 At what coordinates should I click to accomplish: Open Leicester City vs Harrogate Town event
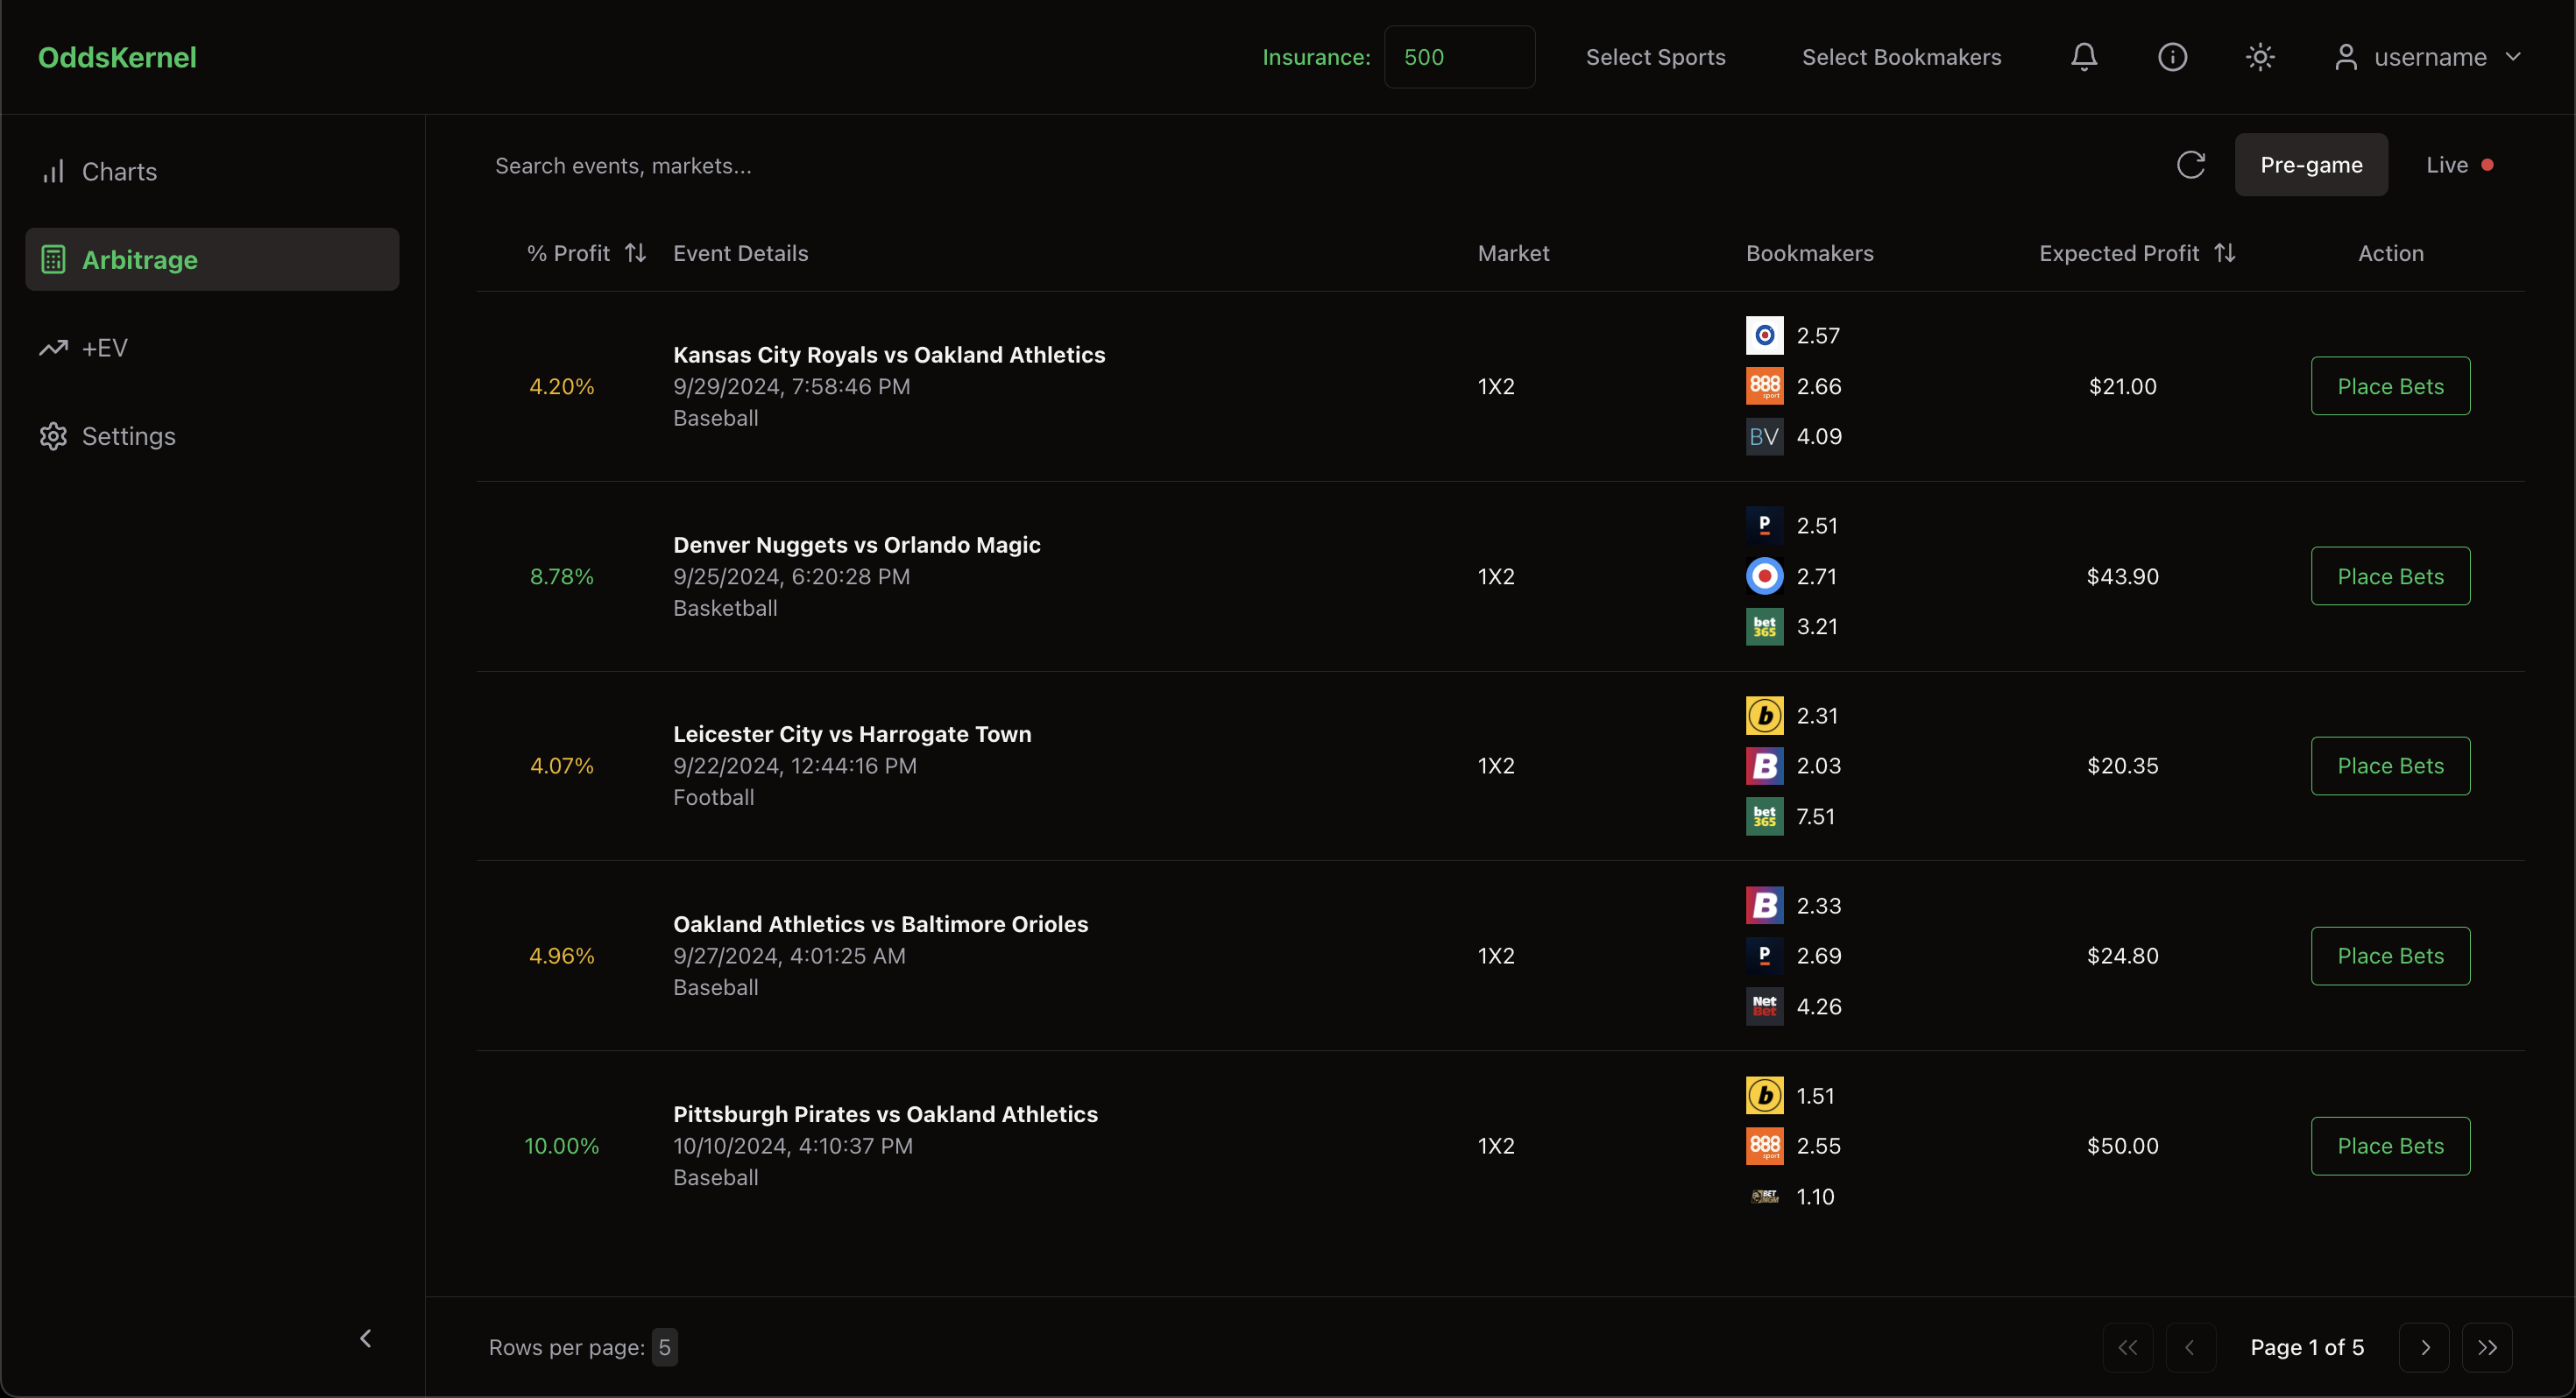tap(852, 734)
